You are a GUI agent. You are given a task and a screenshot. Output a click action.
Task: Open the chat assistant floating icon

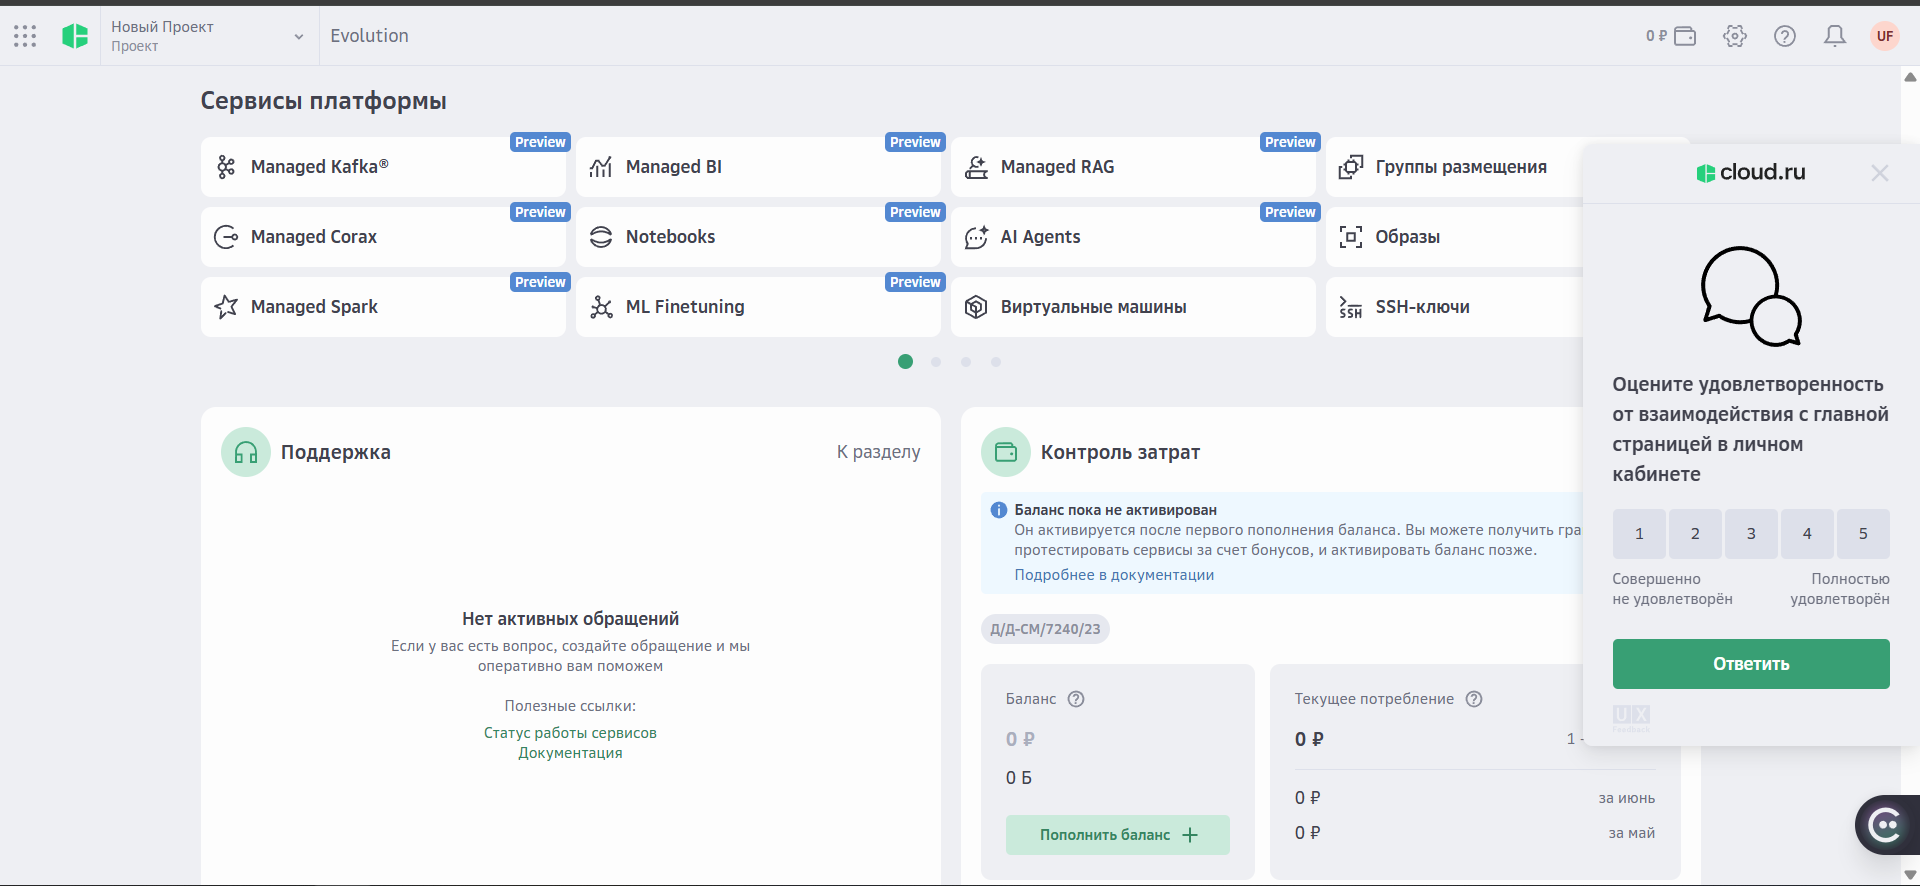click(1886, 825)
